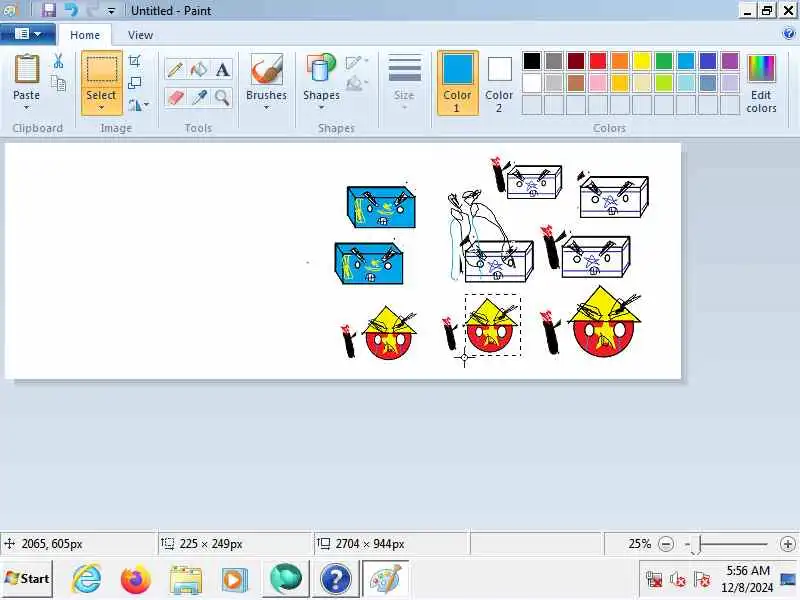800x600 pixels.
Task: Click the selected red ball drawing
Action: [492, 327]
